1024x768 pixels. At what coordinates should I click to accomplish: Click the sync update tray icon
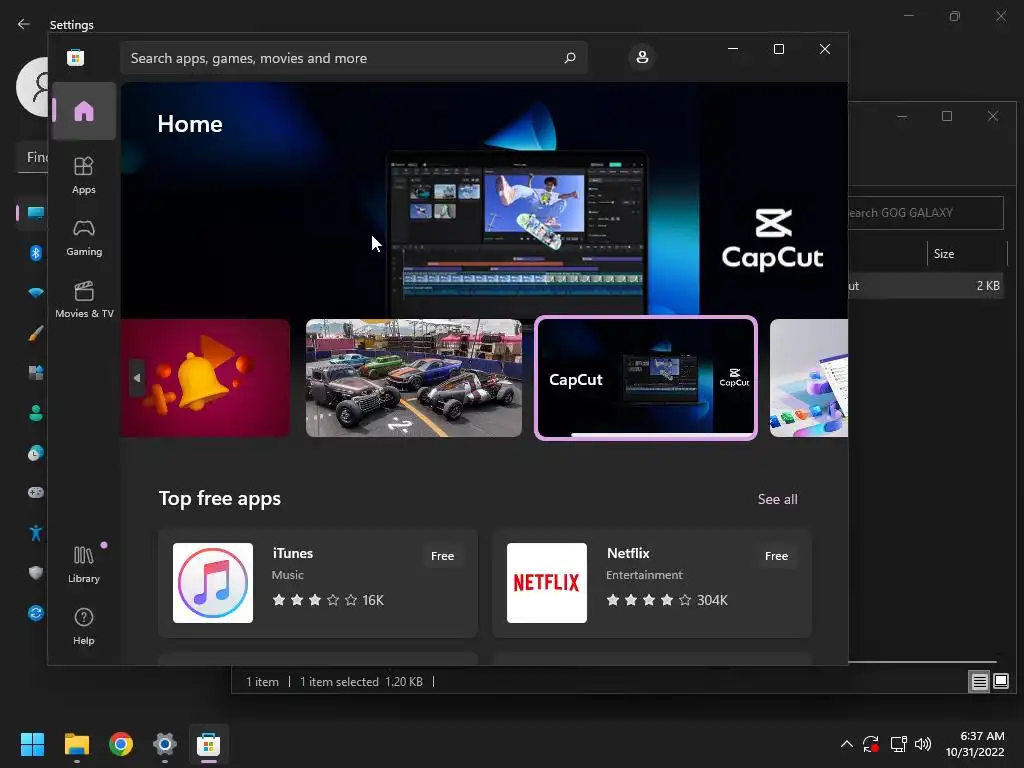871,744
